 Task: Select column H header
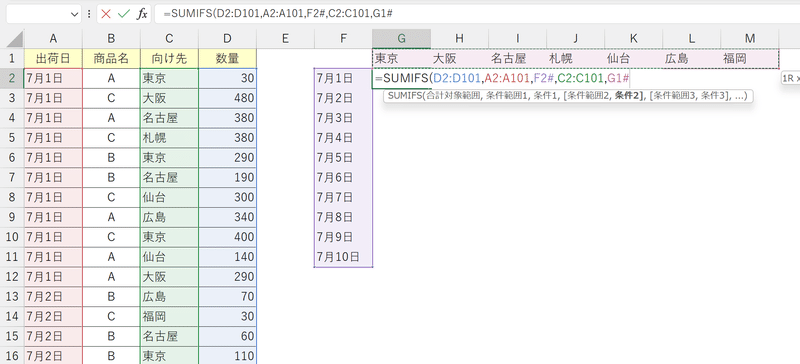click(460, 38)
